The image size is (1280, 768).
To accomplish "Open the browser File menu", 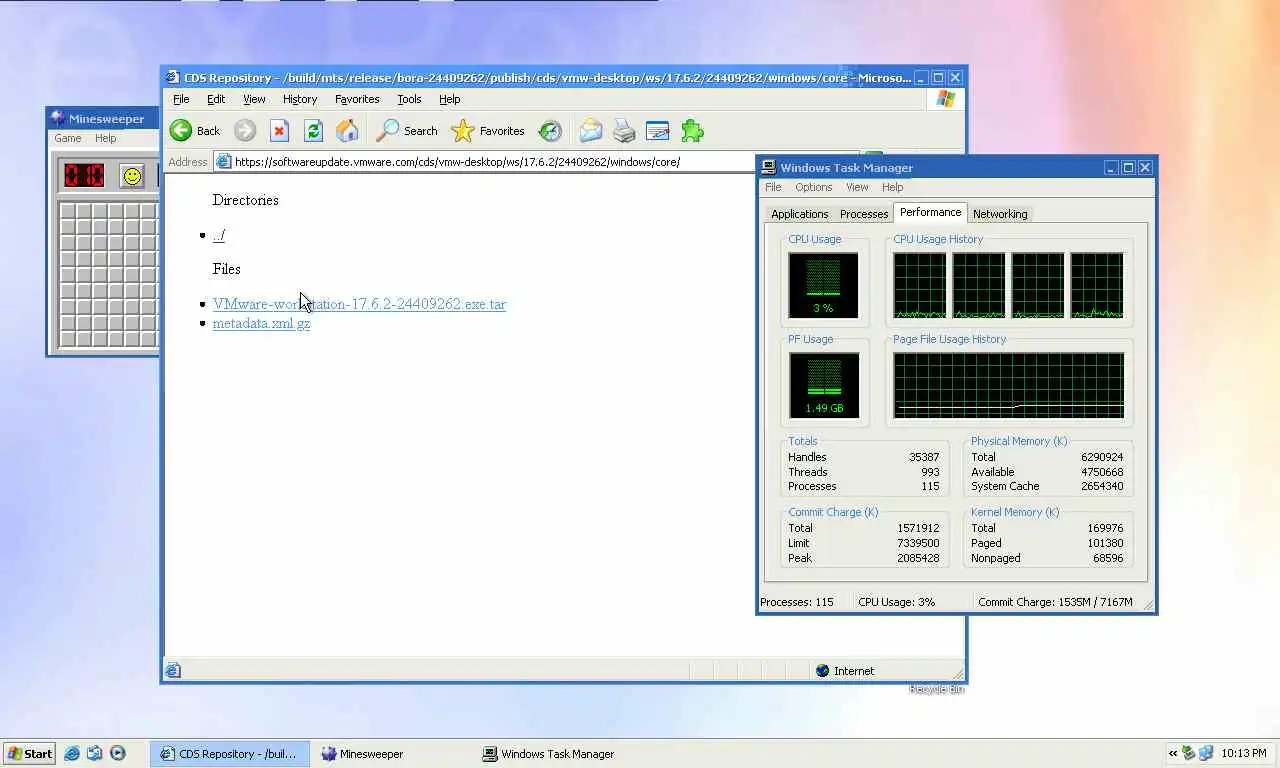I will pyautogui.click(x=181, y=99).
